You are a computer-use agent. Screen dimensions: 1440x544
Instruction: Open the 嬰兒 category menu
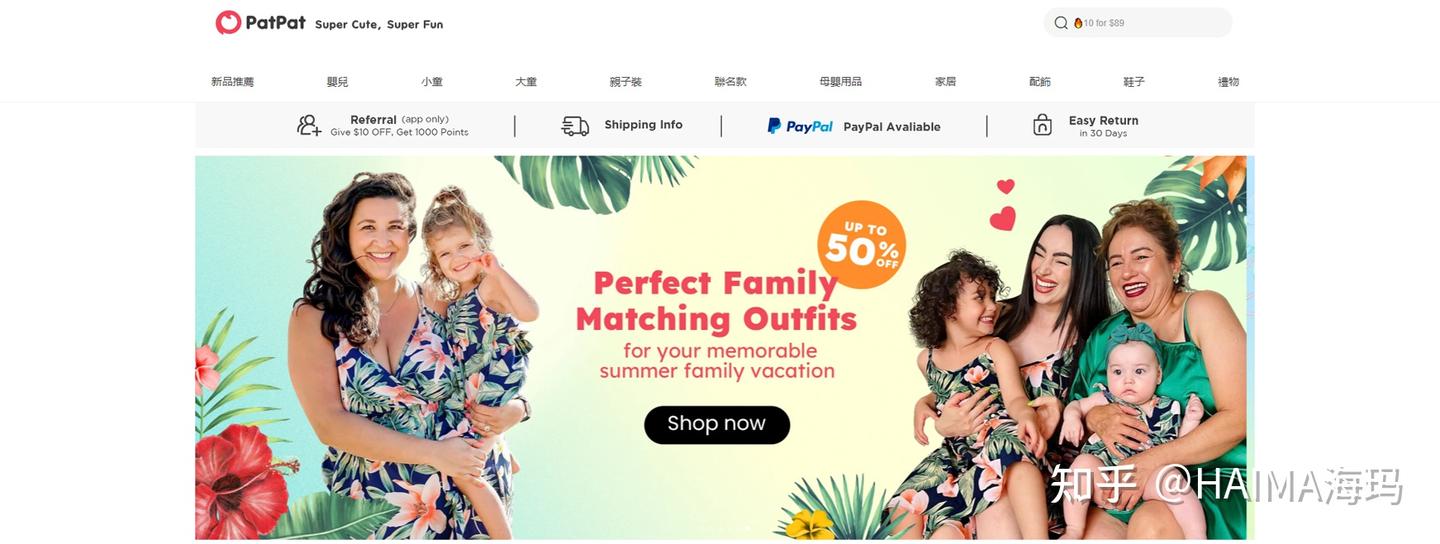point(337,82)
